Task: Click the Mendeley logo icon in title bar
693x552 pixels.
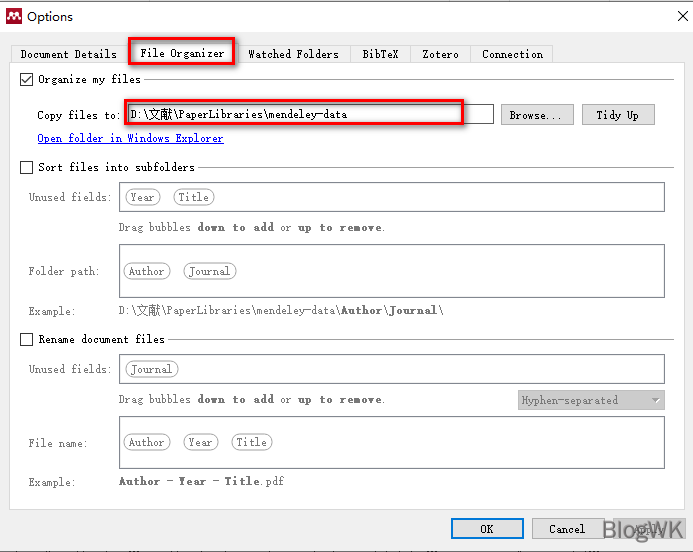Action: coord(13,16)
